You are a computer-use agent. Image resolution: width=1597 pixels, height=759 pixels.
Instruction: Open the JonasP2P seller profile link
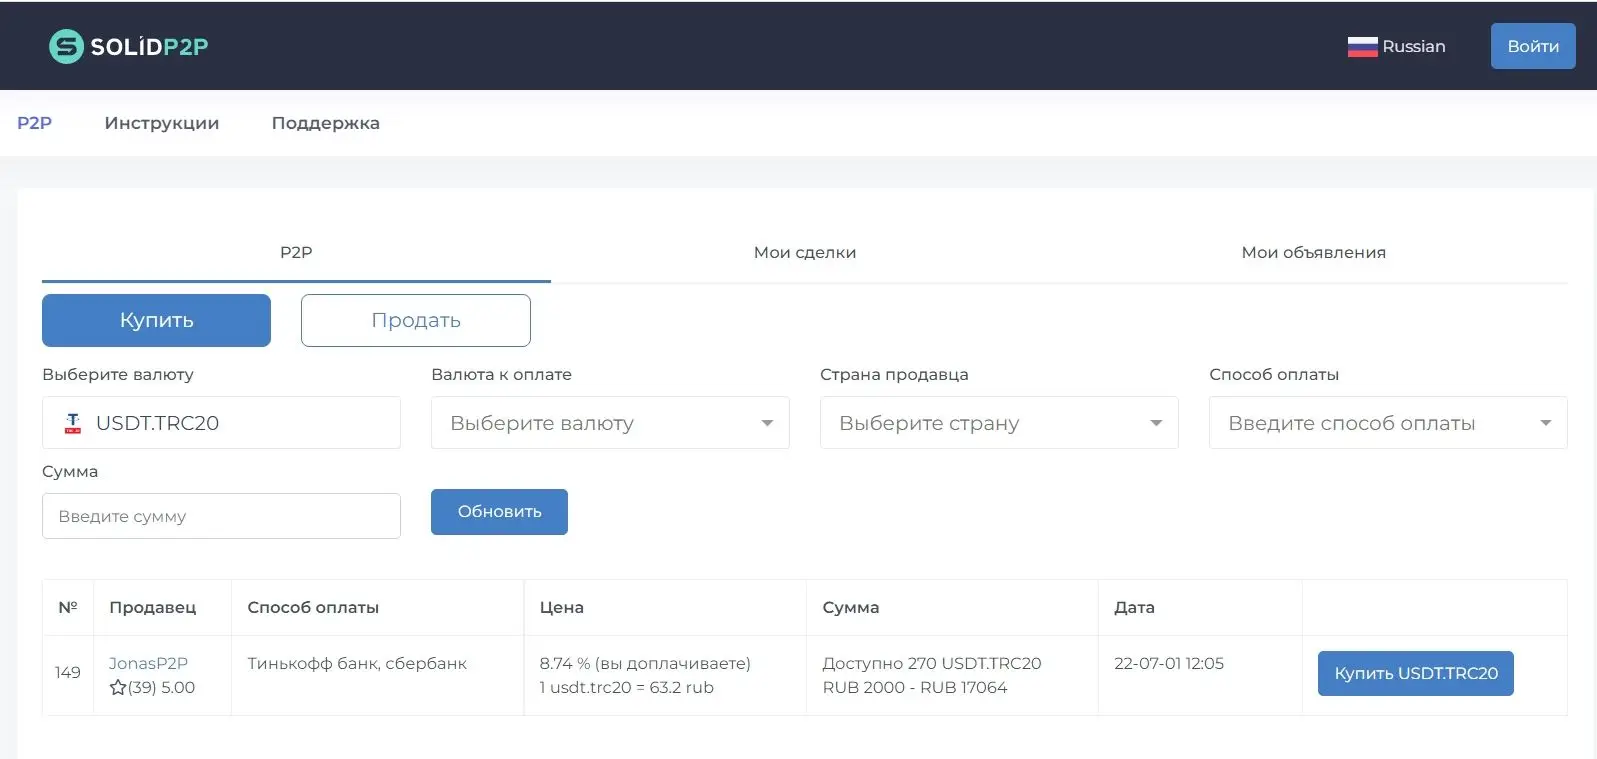tap(148, 663)
